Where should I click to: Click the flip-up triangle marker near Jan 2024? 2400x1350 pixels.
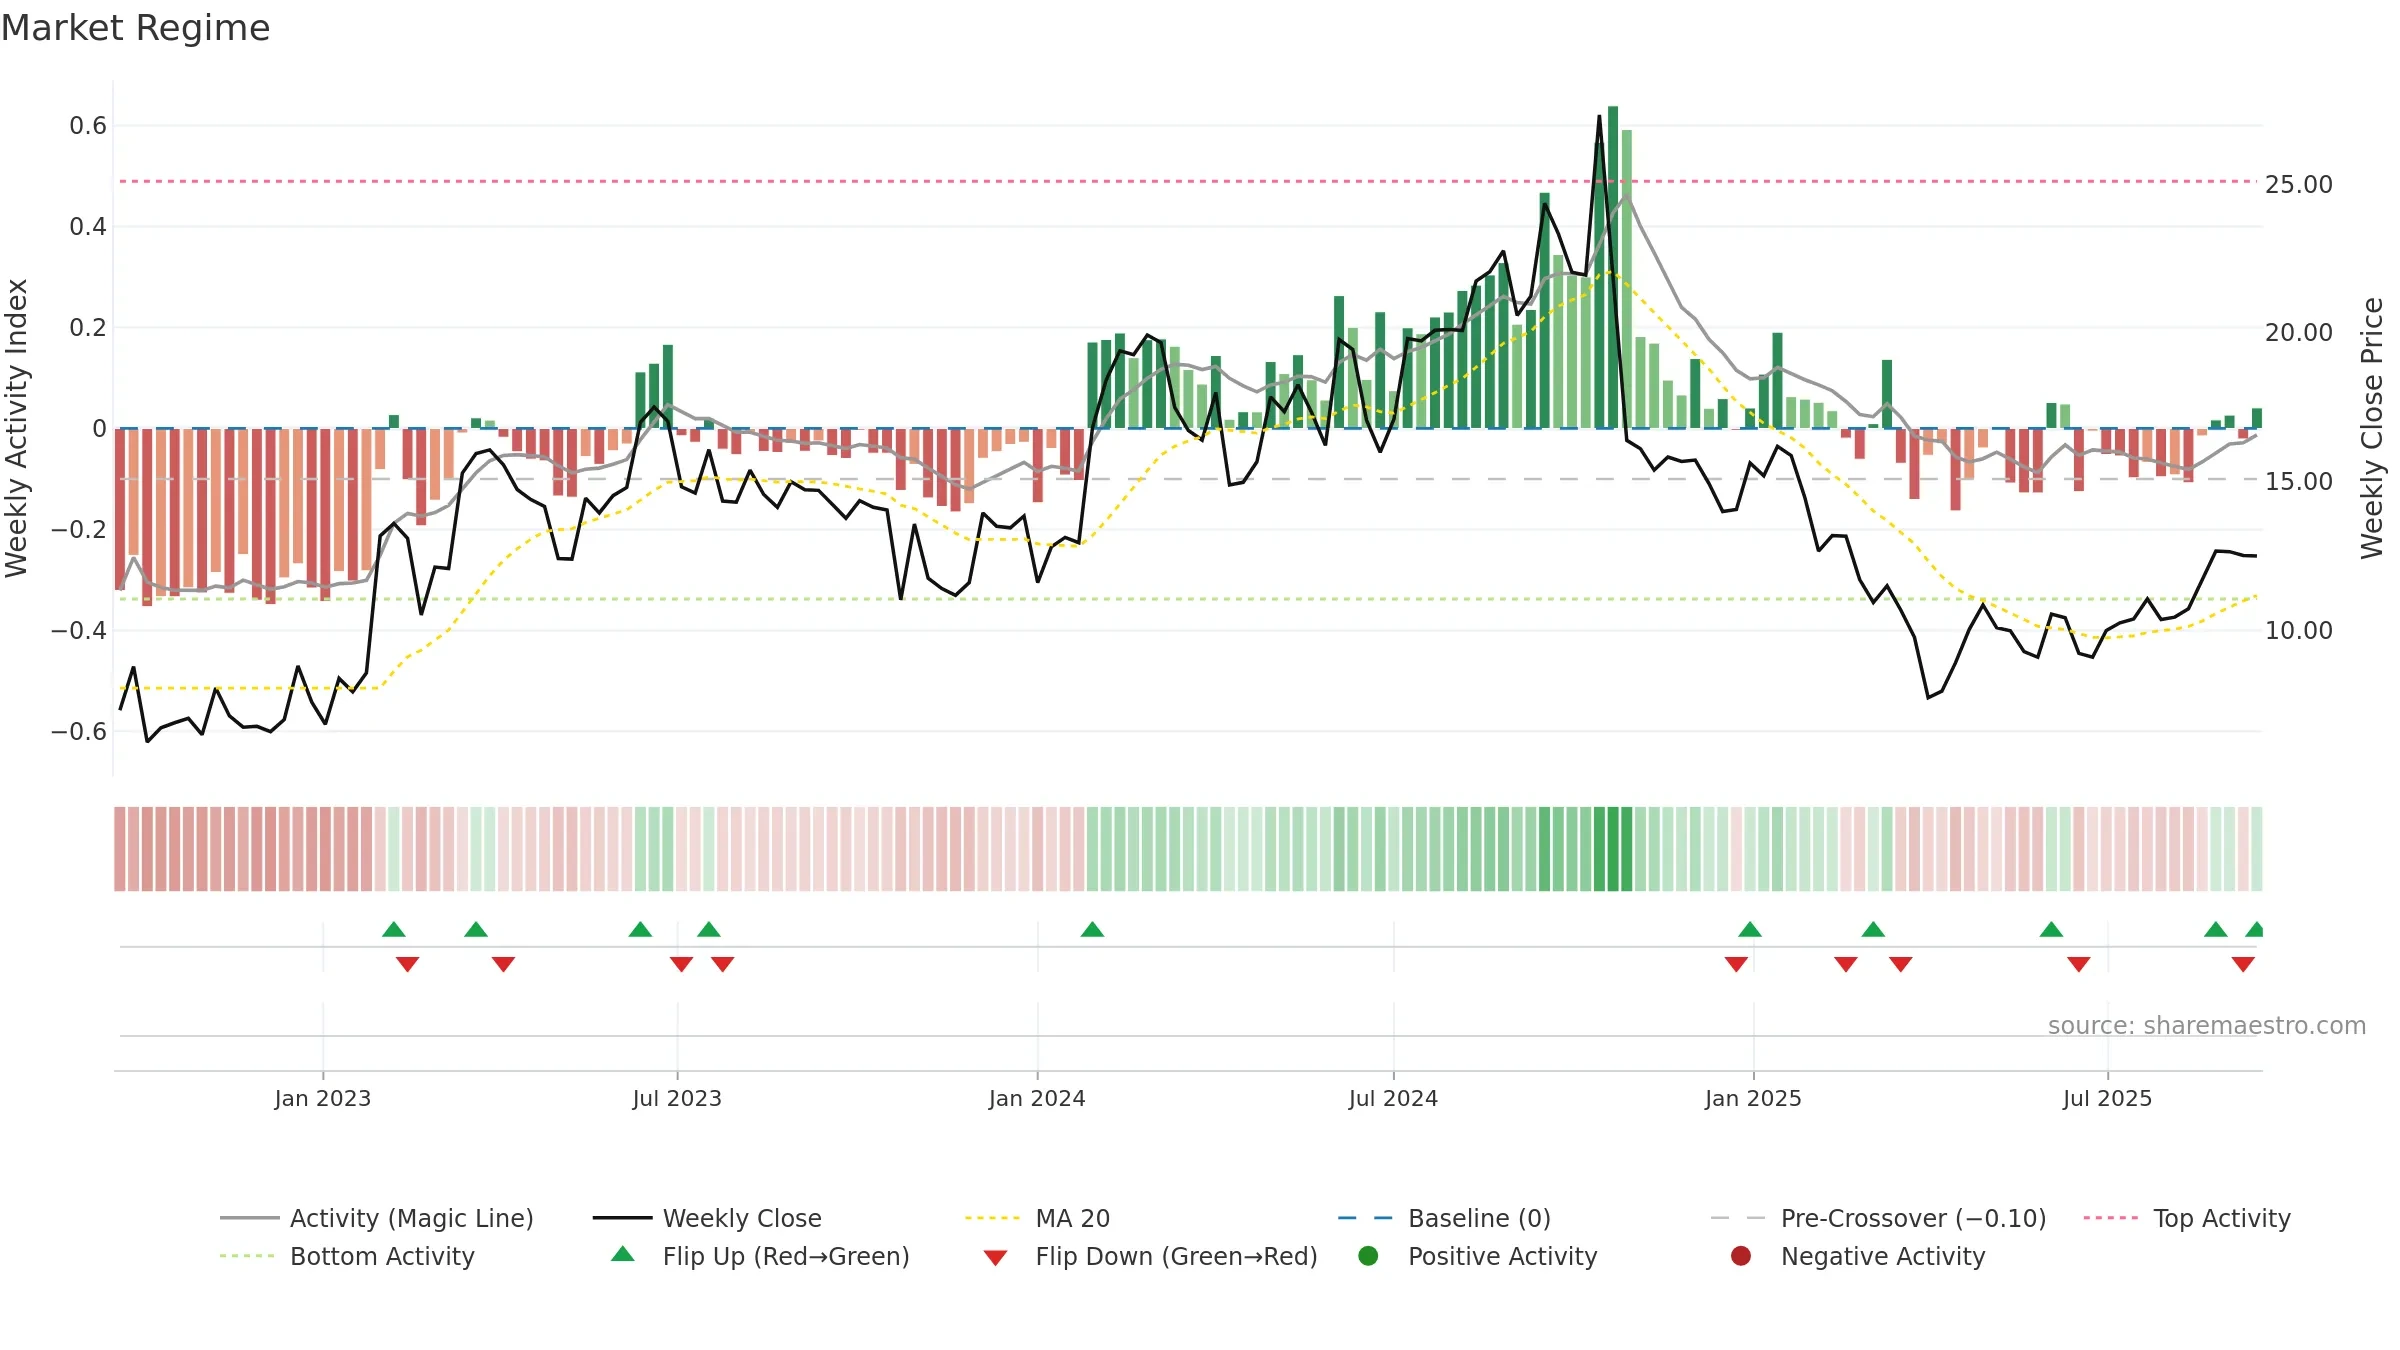1092,929
